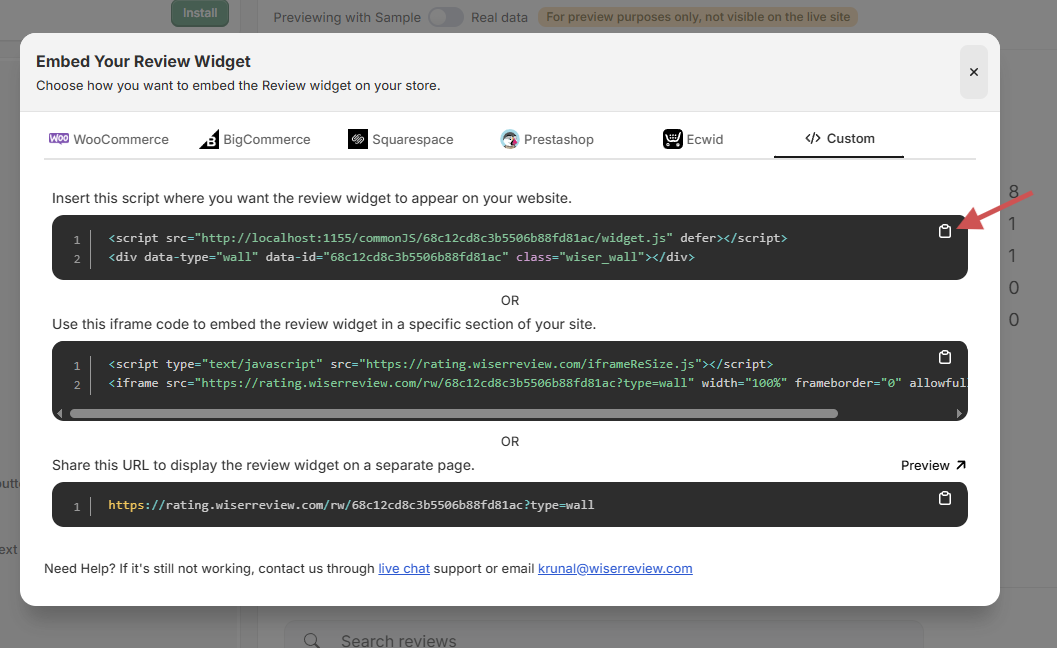
Task: Open the live chat support link
Action: (x=404, y=569)
